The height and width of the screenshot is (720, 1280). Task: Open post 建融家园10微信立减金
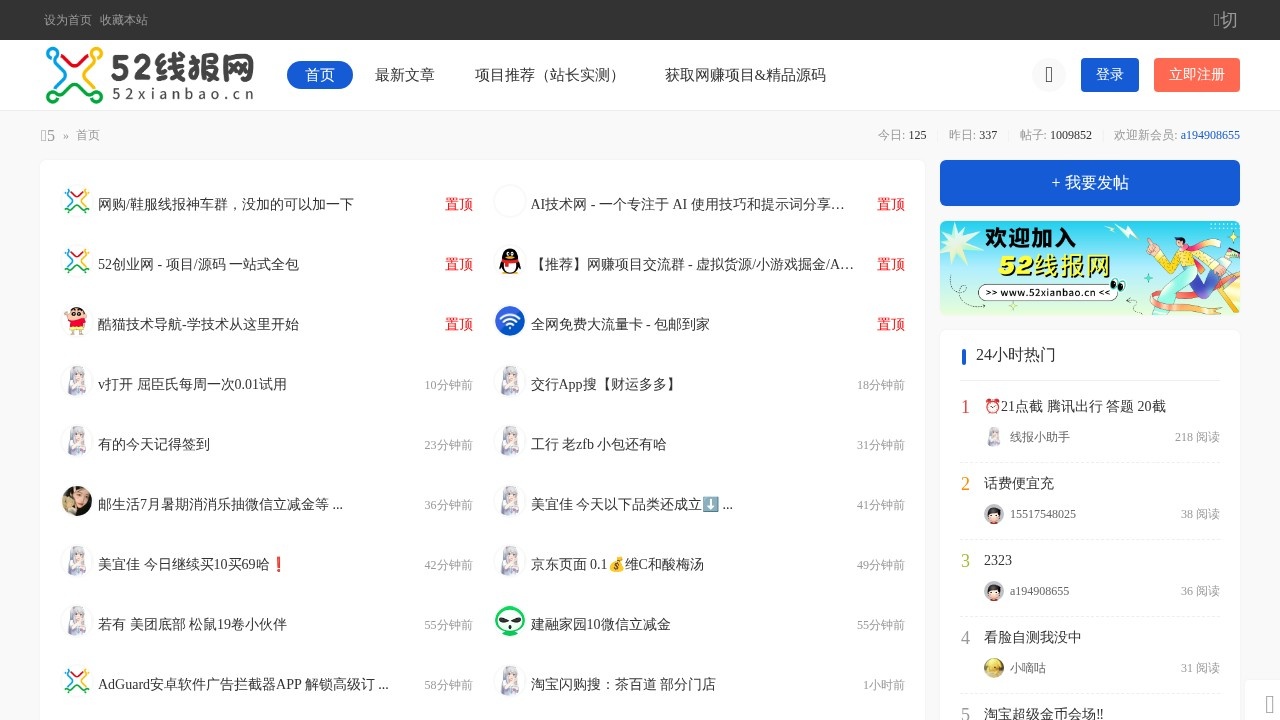pos(601,624)
